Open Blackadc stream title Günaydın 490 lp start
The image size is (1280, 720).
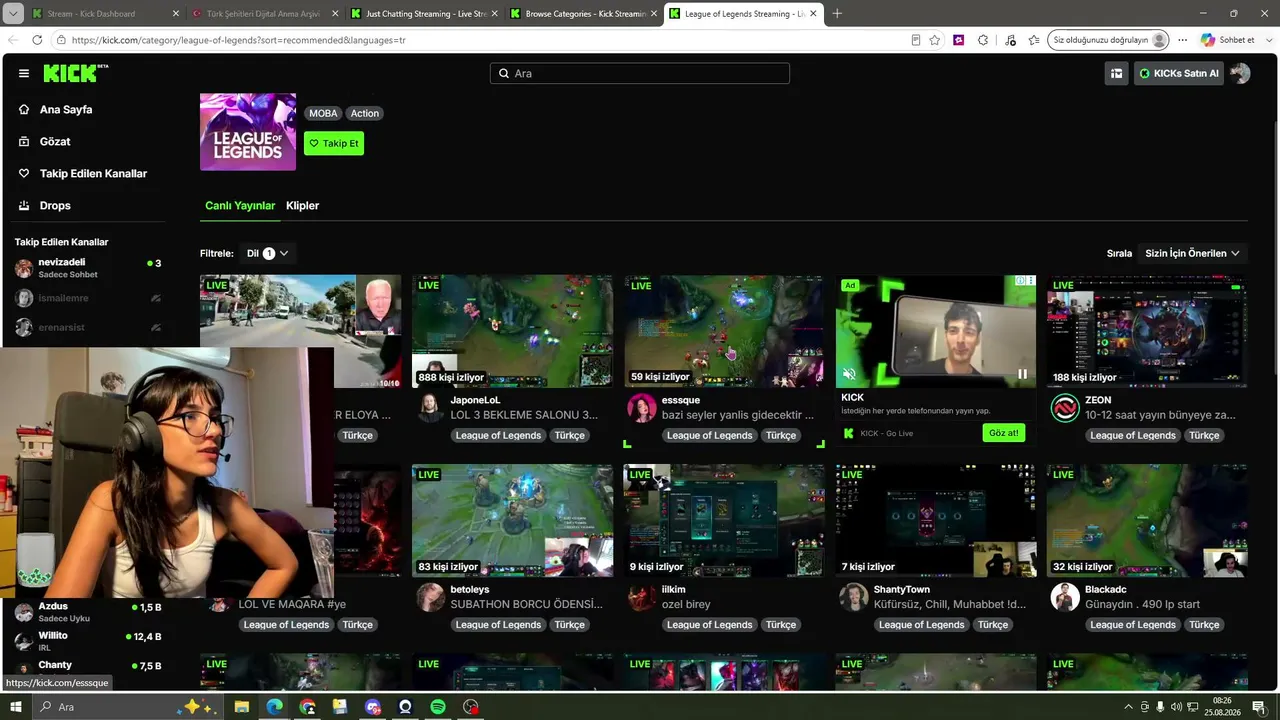pyautogui.click(x=1142, y=604)
